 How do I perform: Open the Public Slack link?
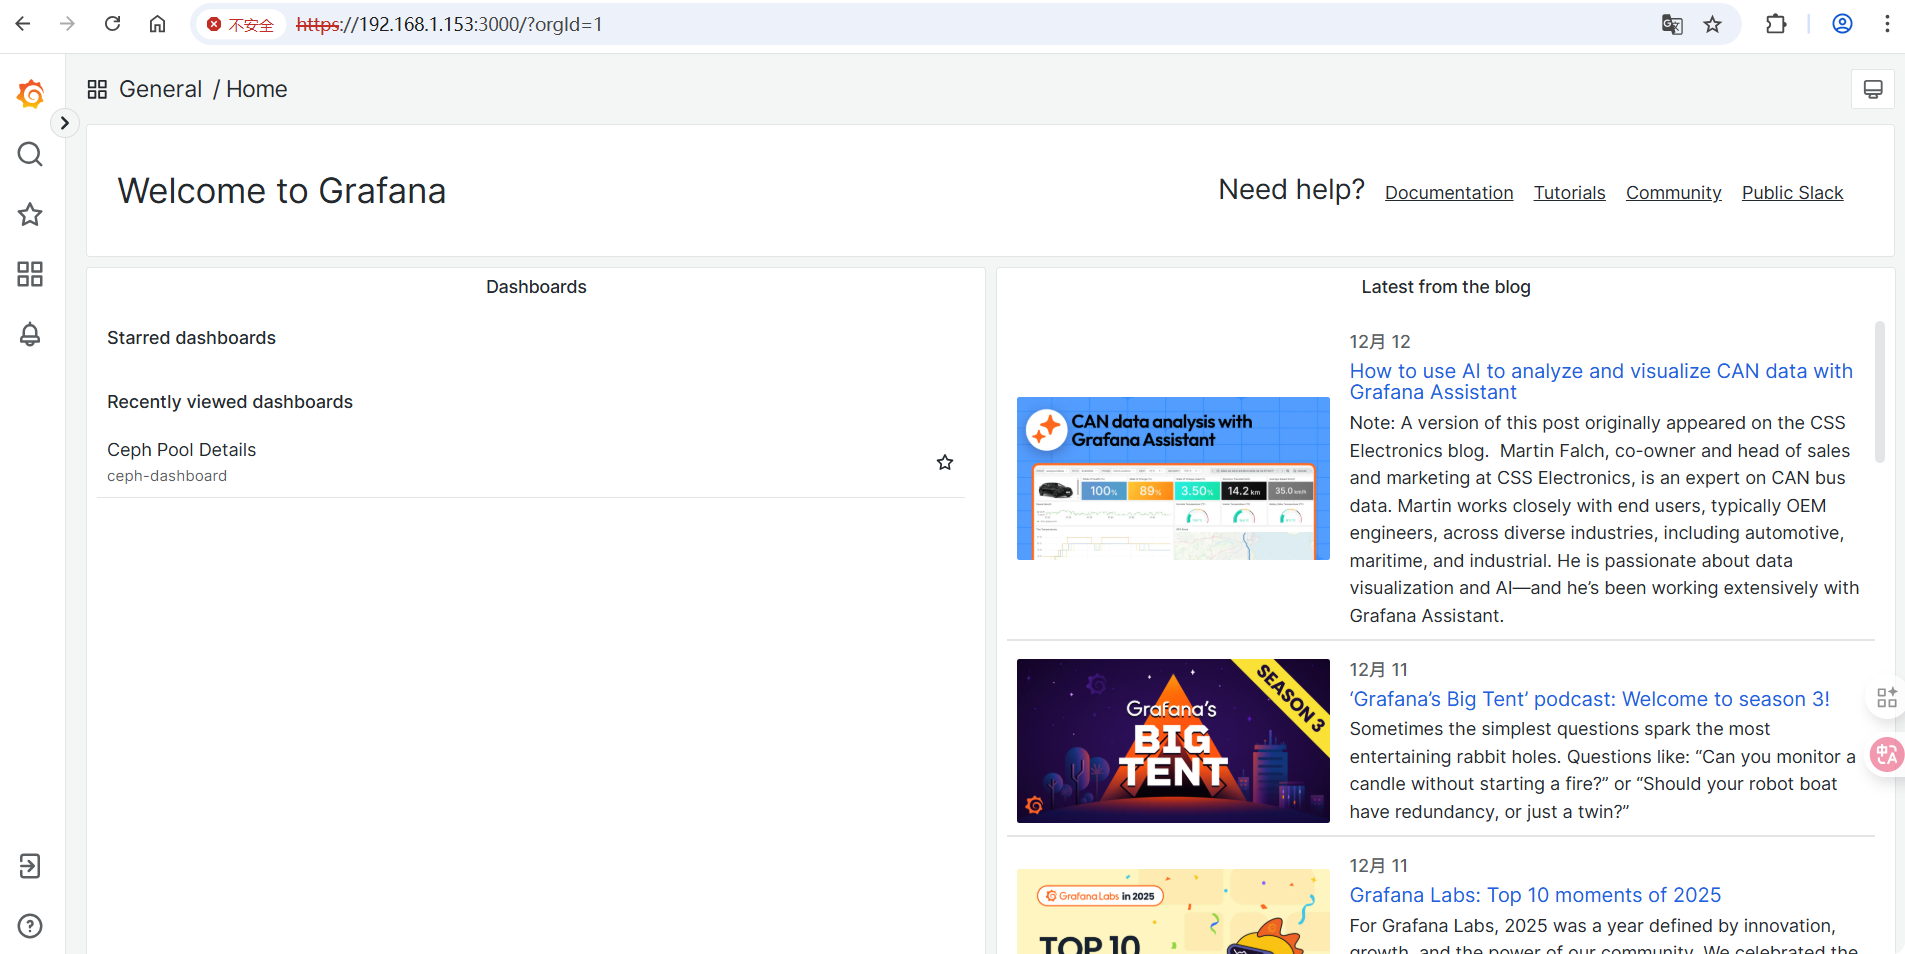coord(1793,193)
